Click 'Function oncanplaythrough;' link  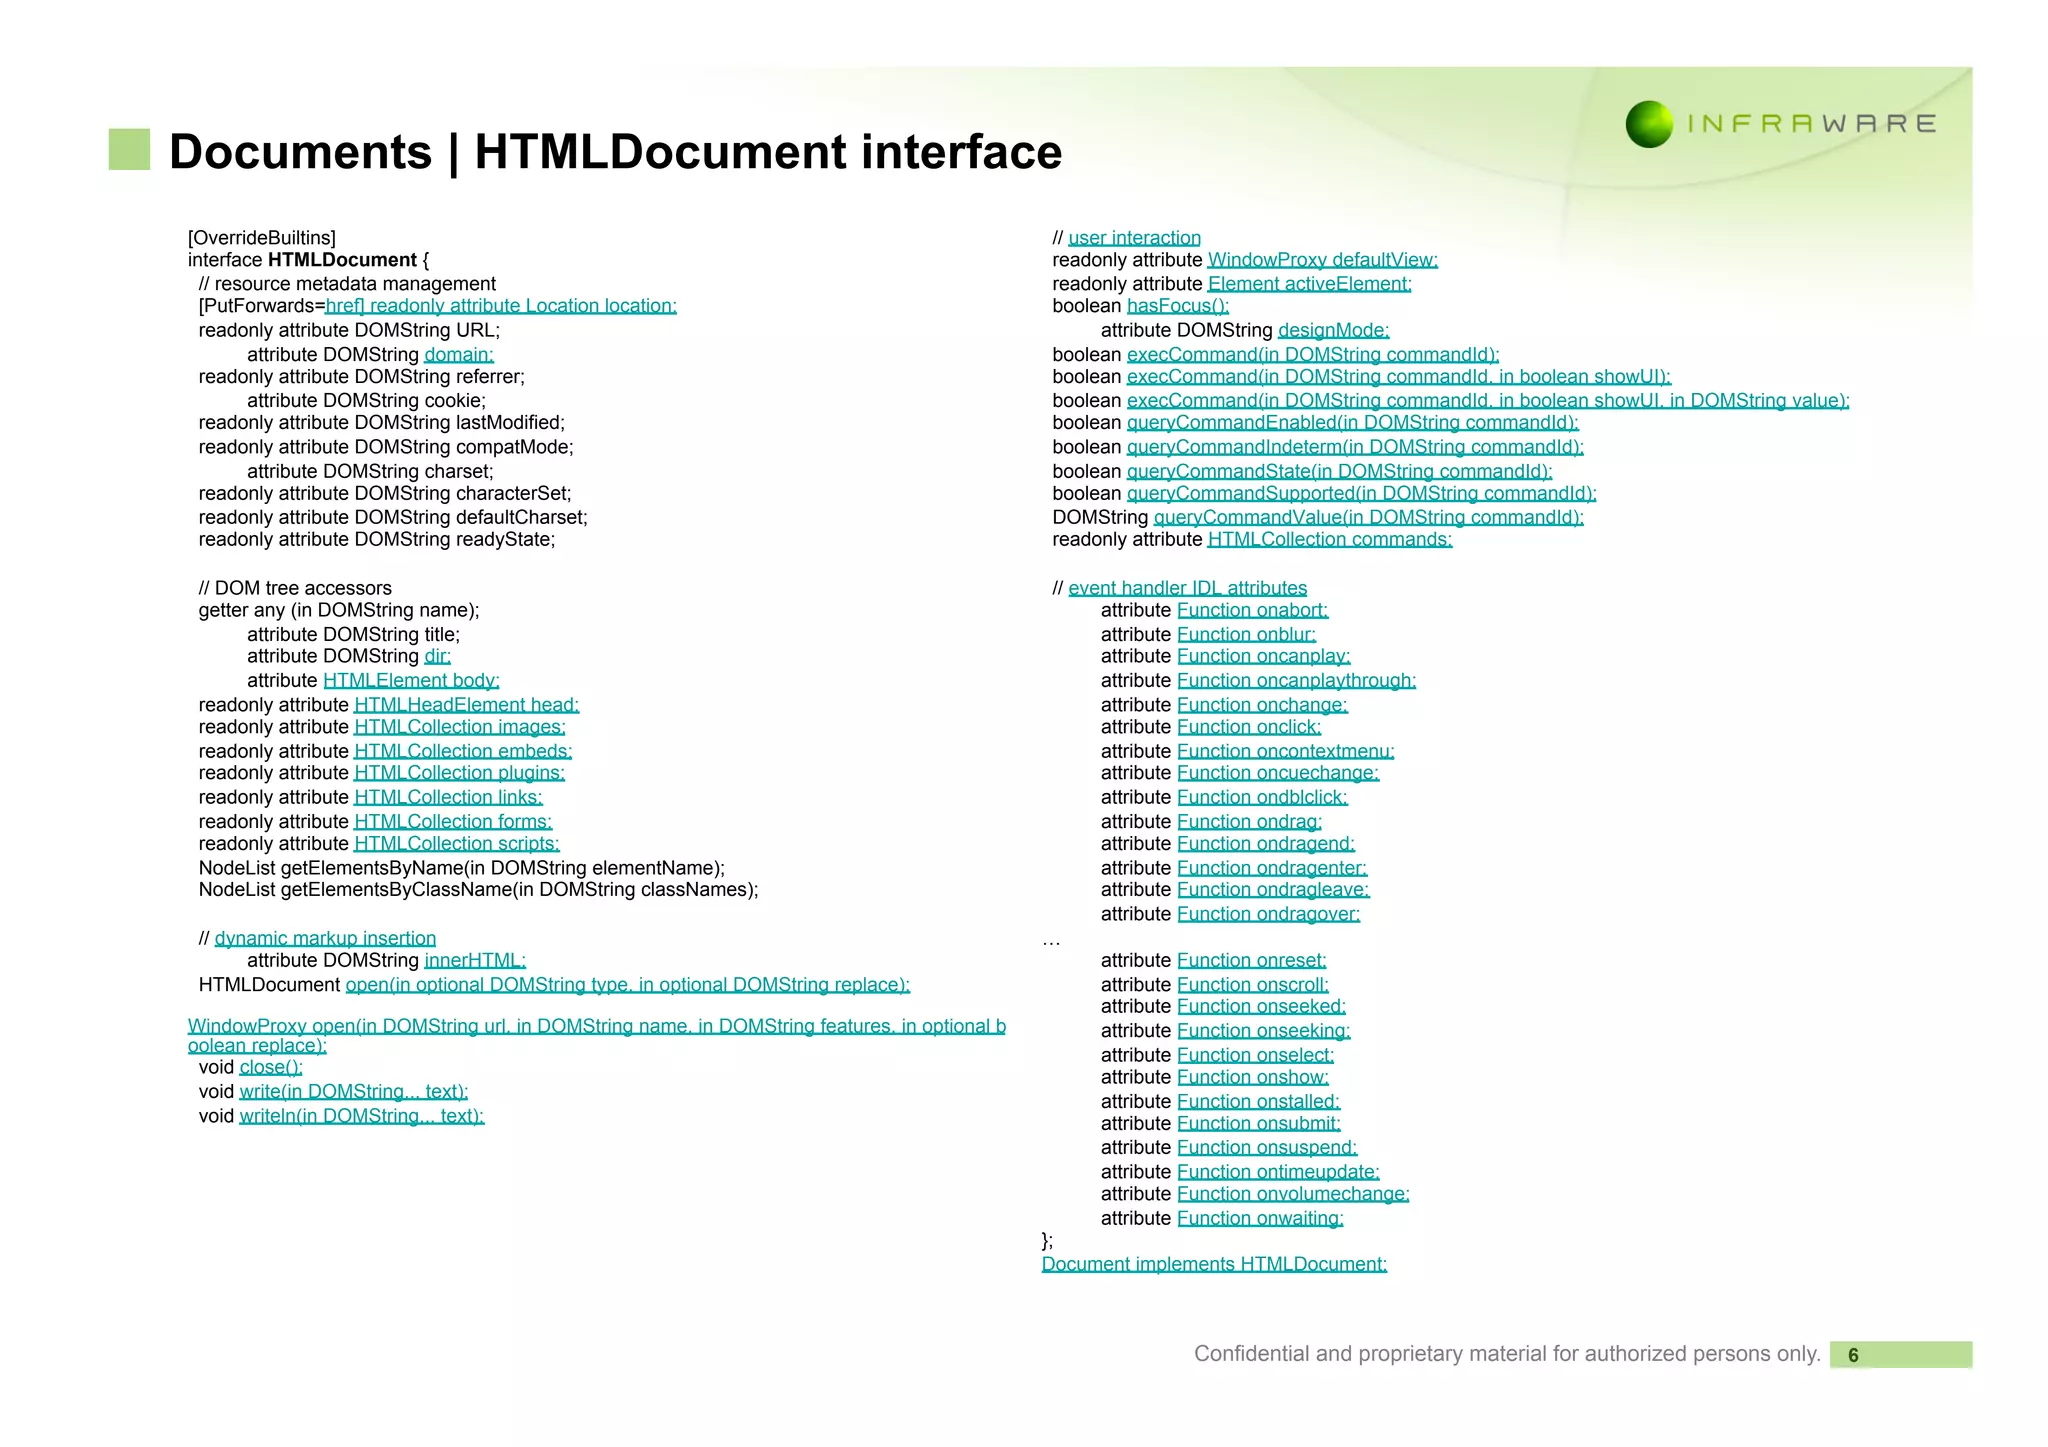pos(1297,680)
